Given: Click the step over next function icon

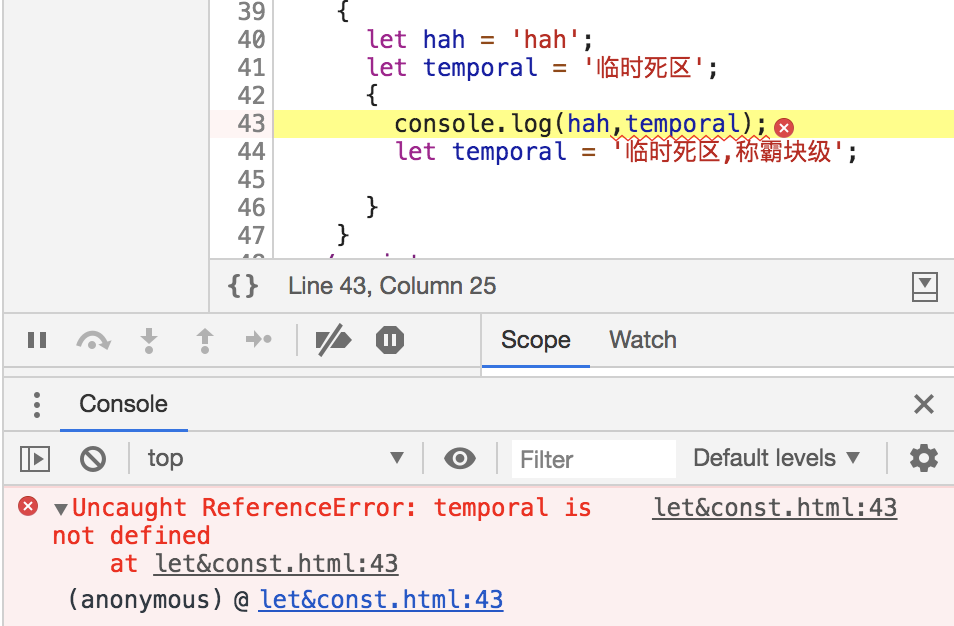Looking at the screenshot, I should (93, 340).
